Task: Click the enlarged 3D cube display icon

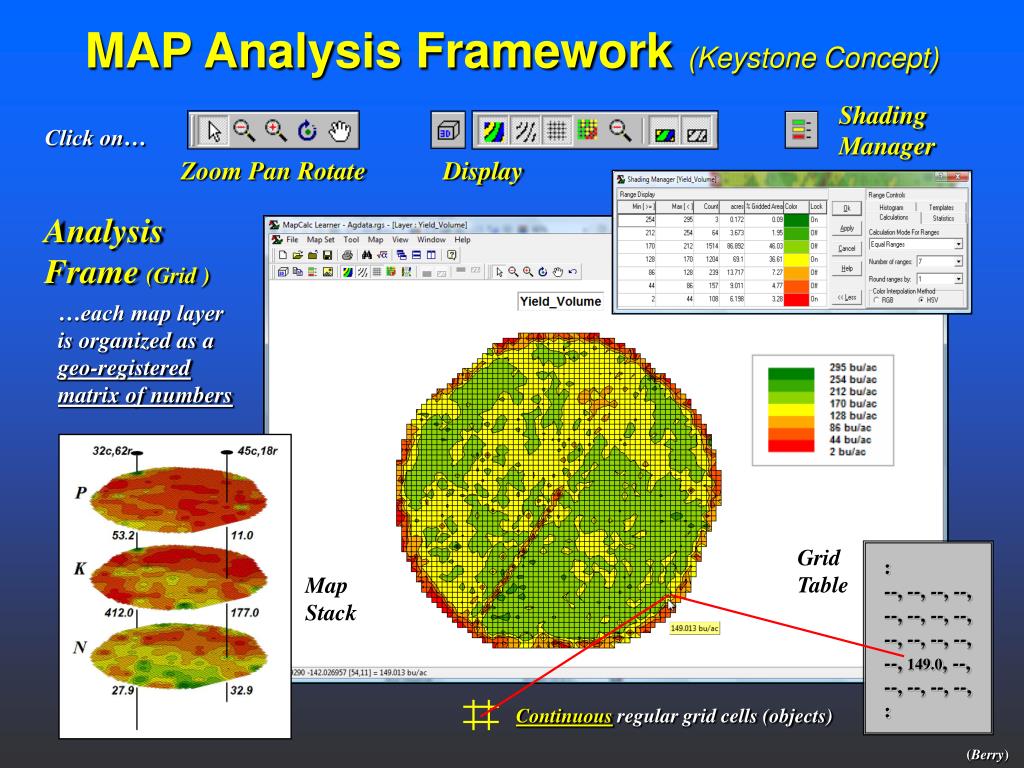Action: [x=448, y=131]
